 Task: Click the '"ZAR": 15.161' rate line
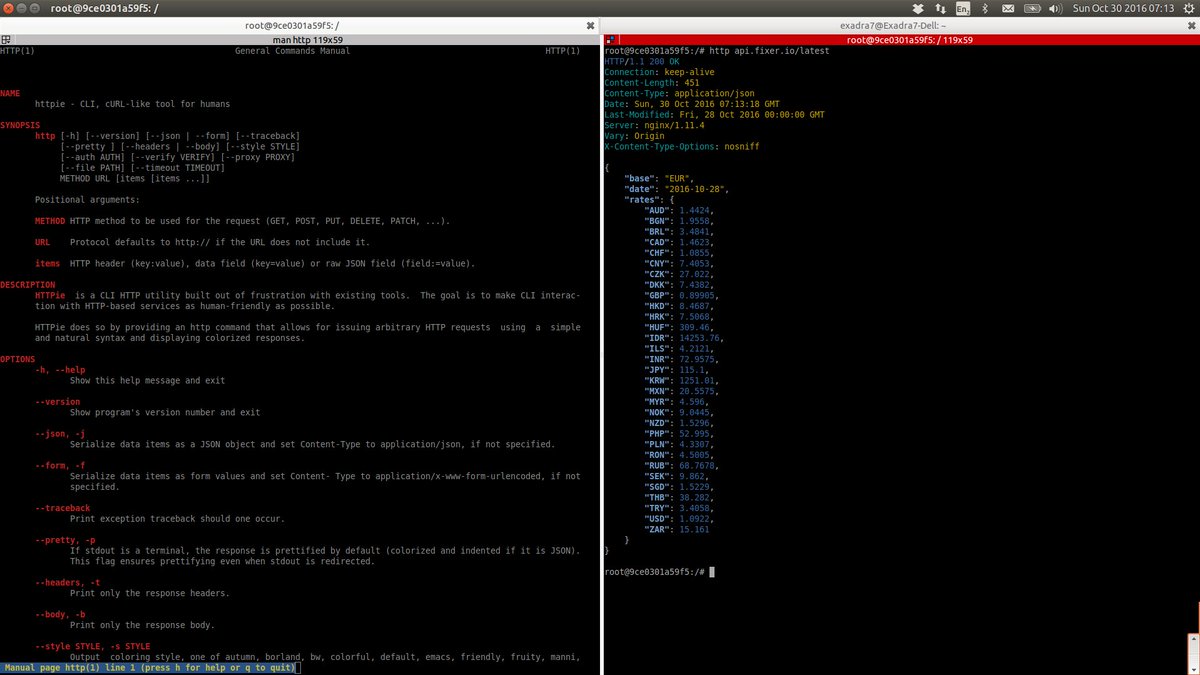coord(678,530)
